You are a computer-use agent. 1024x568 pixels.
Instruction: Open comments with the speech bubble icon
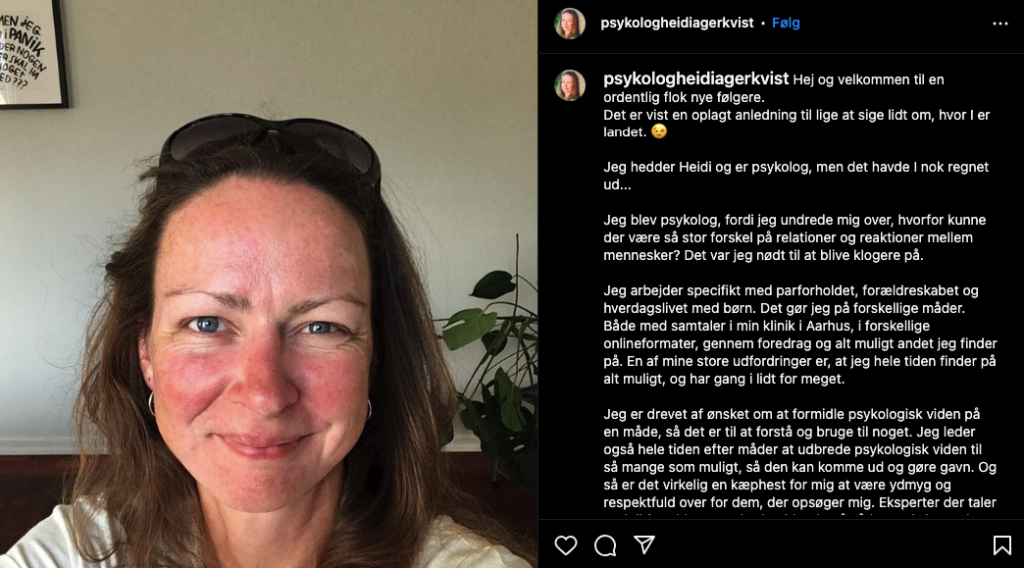click(605, 545)
